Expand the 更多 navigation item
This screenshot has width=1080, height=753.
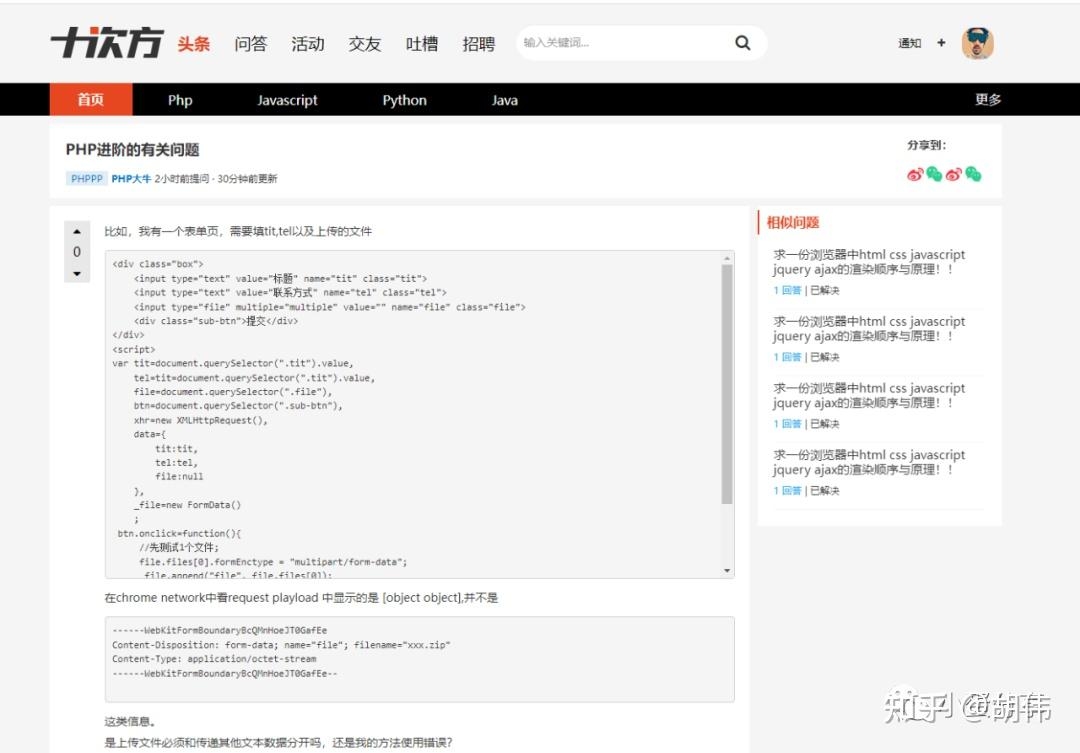point(986,99)
